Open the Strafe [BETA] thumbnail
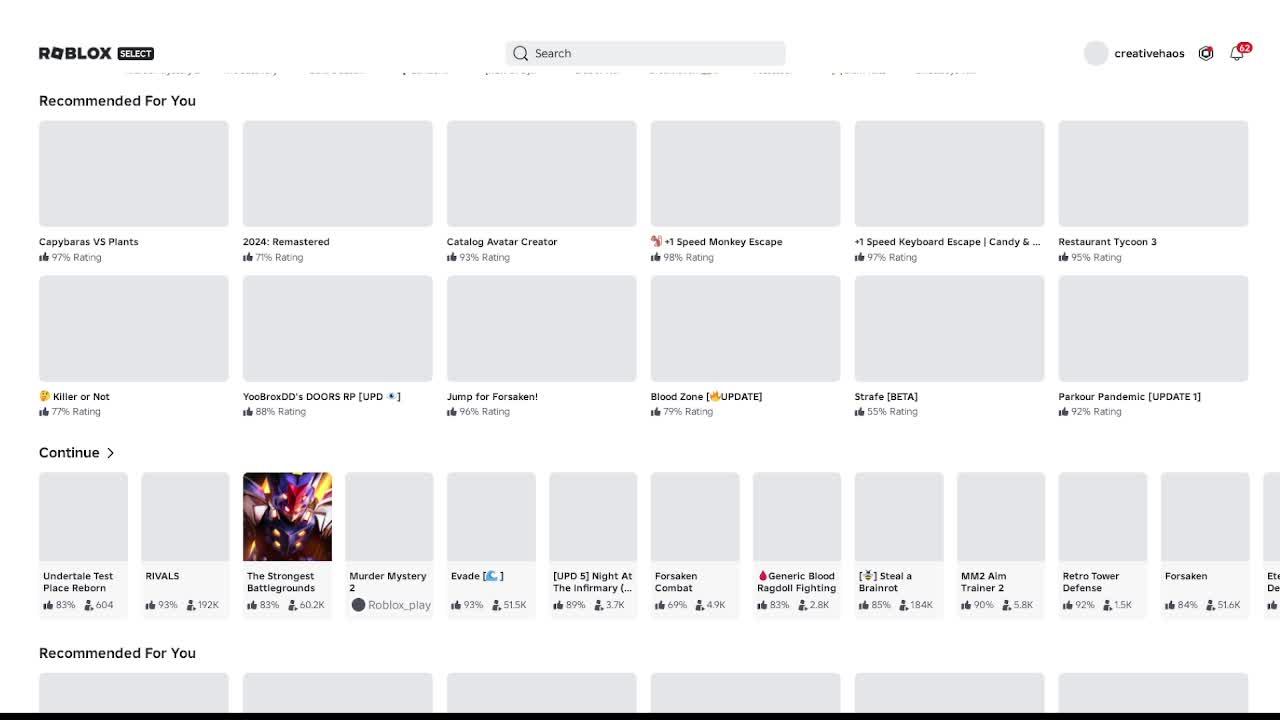1280x720 pixels. tap(950, 328)
